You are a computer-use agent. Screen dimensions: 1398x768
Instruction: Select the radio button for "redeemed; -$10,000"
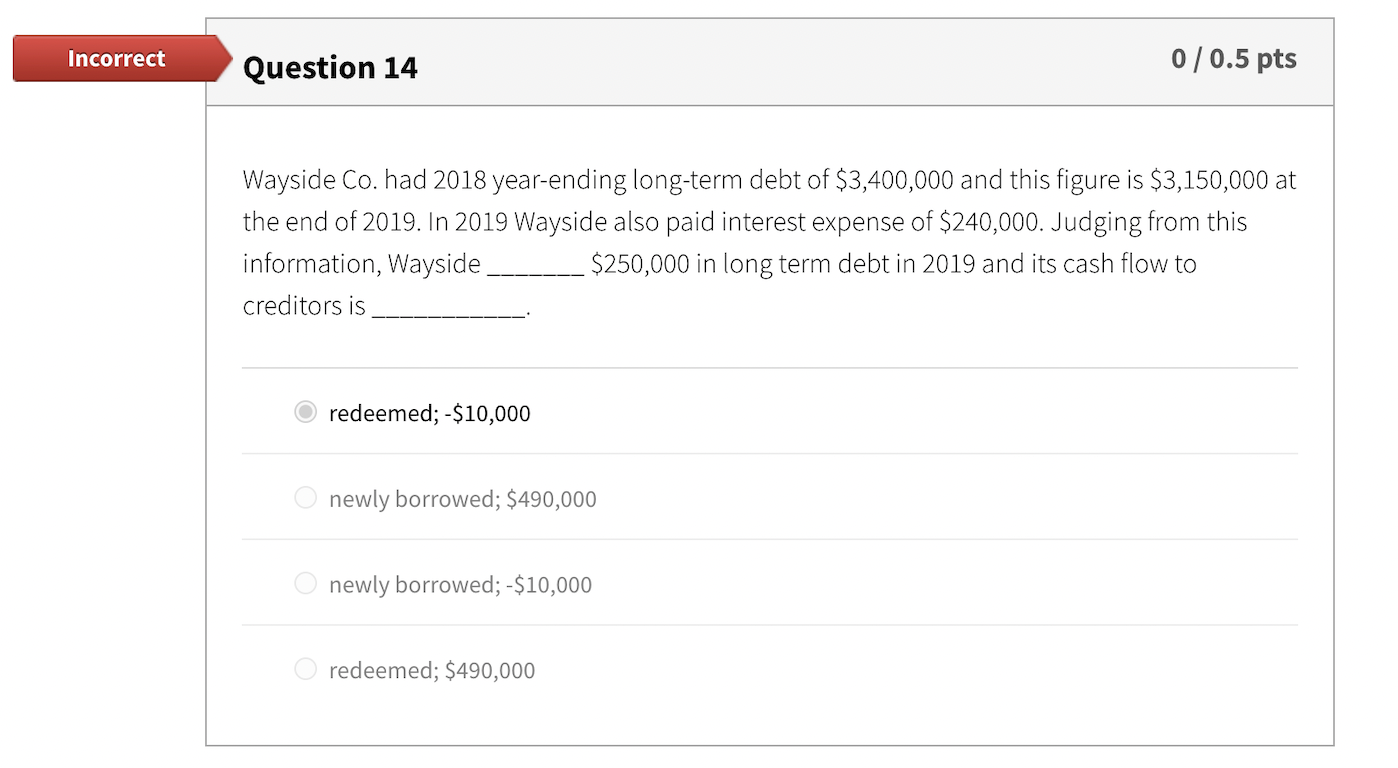click(x=306, y=412)
